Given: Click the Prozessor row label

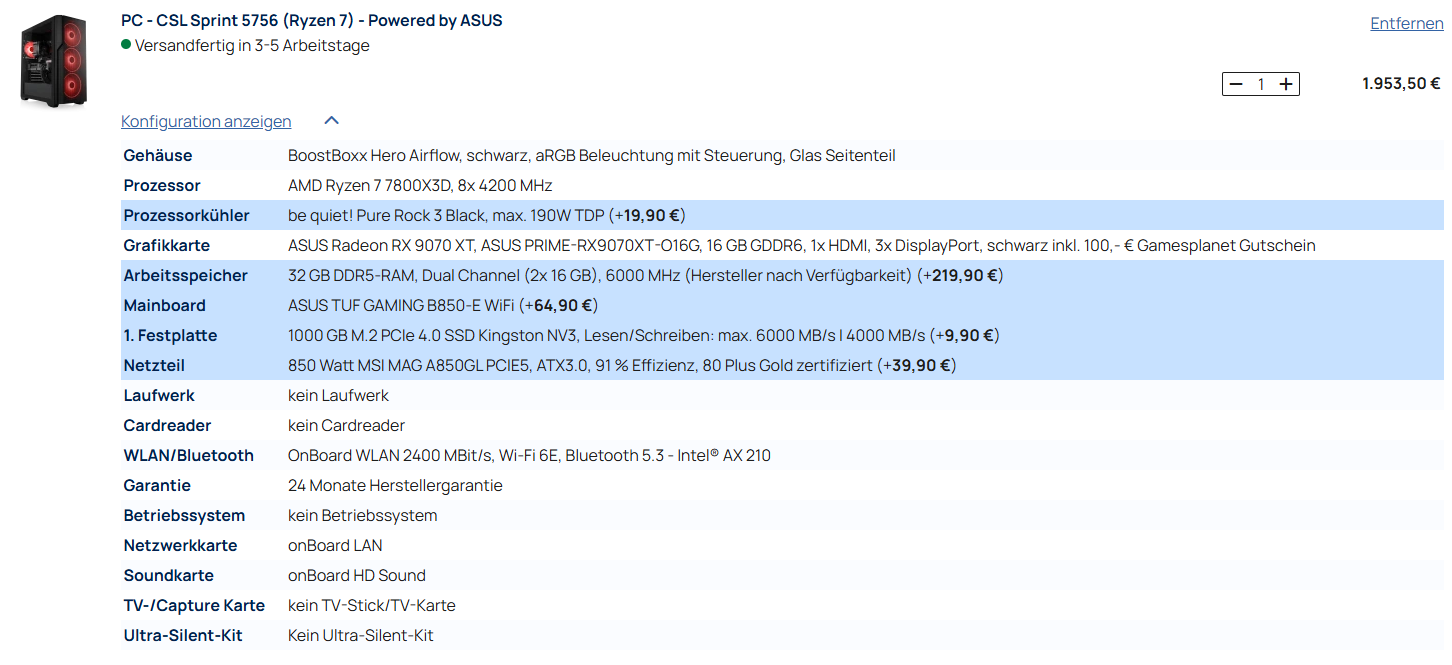Looking at the screenshot, I should click(x=162, y=185).
